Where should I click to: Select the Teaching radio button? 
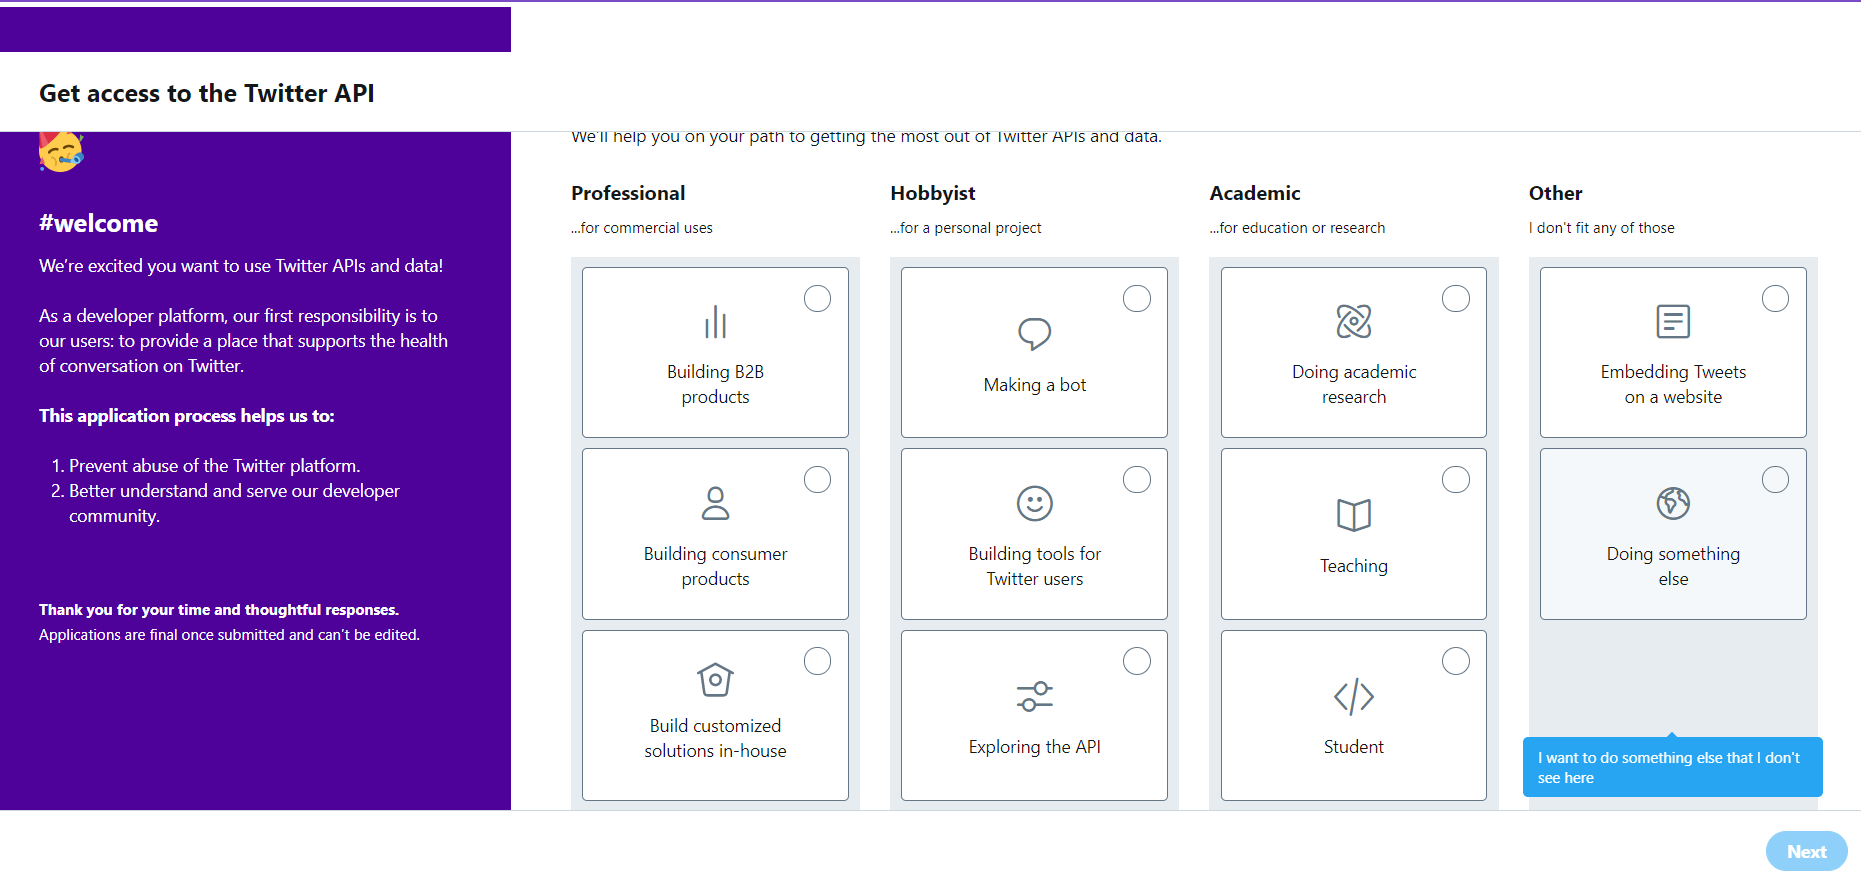coord(1456,479)
